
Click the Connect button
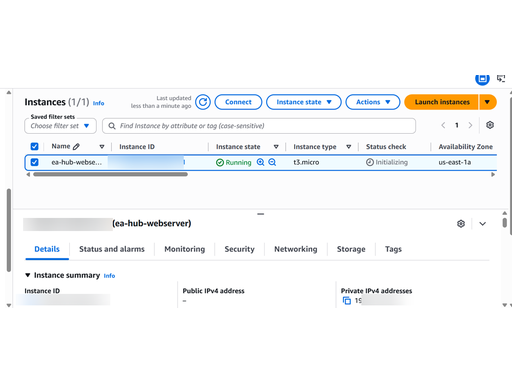[x=238, y=102]
